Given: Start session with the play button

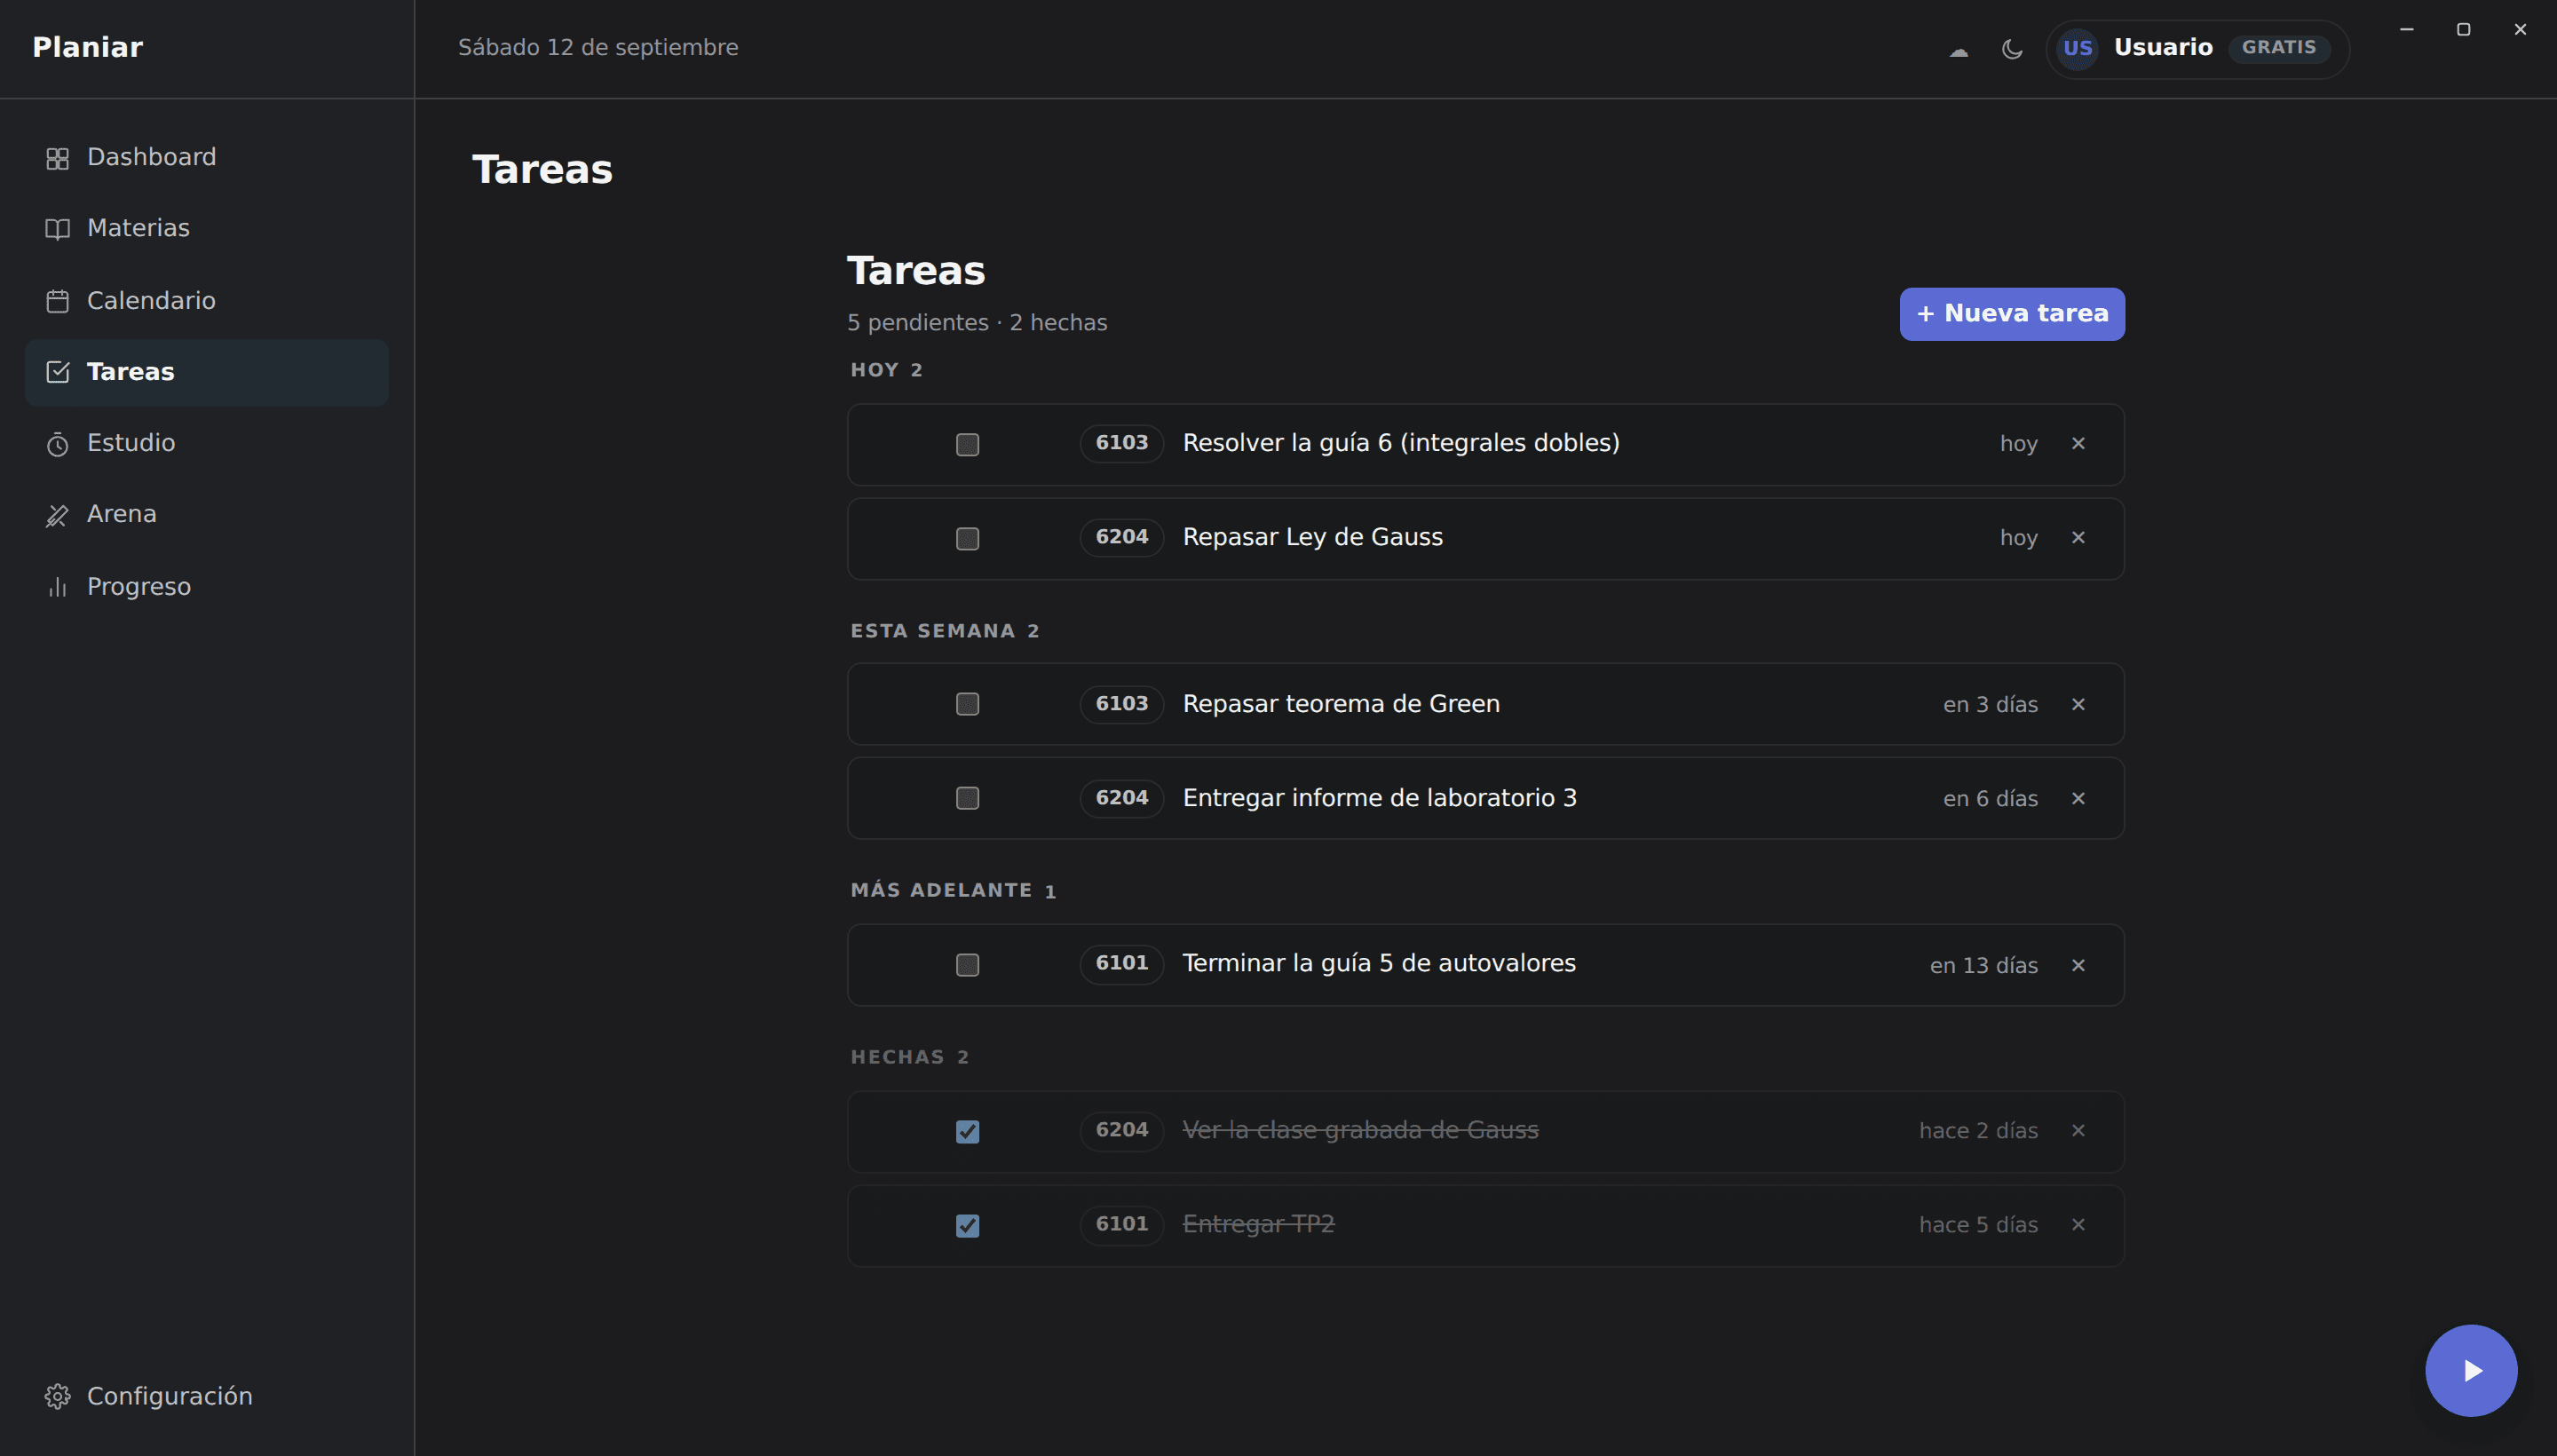Looking at the screenshot, I should pyautogui.click(x=2470, y=1370).
